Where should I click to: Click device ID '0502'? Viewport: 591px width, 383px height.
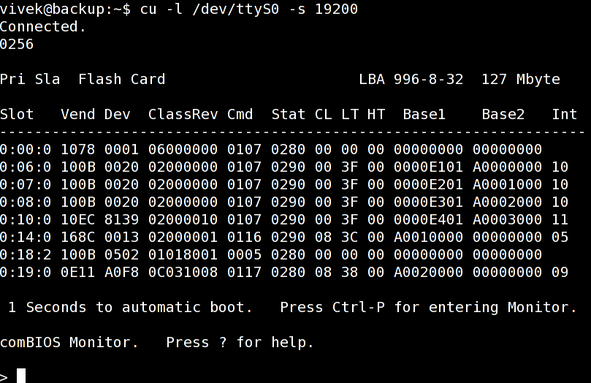click(x=122, y=255)
